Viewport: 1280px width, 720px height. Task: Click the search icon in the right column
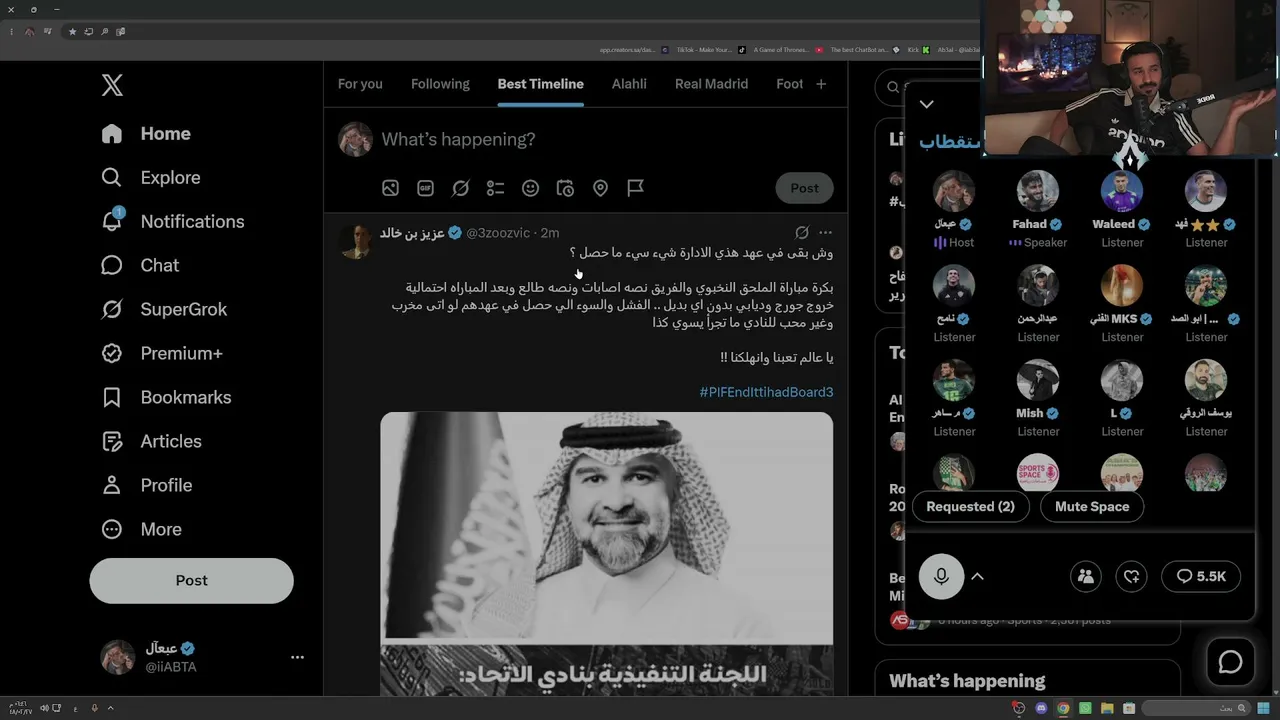pos(893,88)
